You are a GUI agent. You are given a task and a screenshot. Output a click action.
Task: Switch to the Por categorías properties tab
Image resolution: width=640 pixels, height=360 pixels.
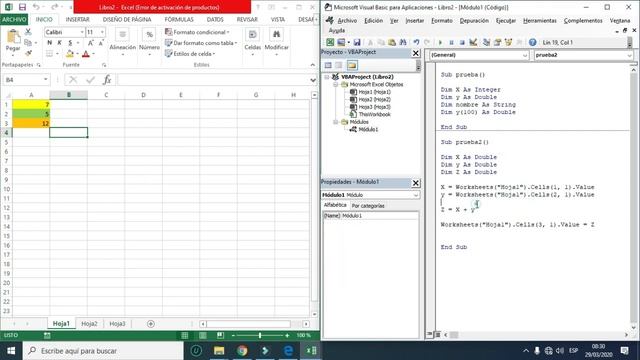368,206
